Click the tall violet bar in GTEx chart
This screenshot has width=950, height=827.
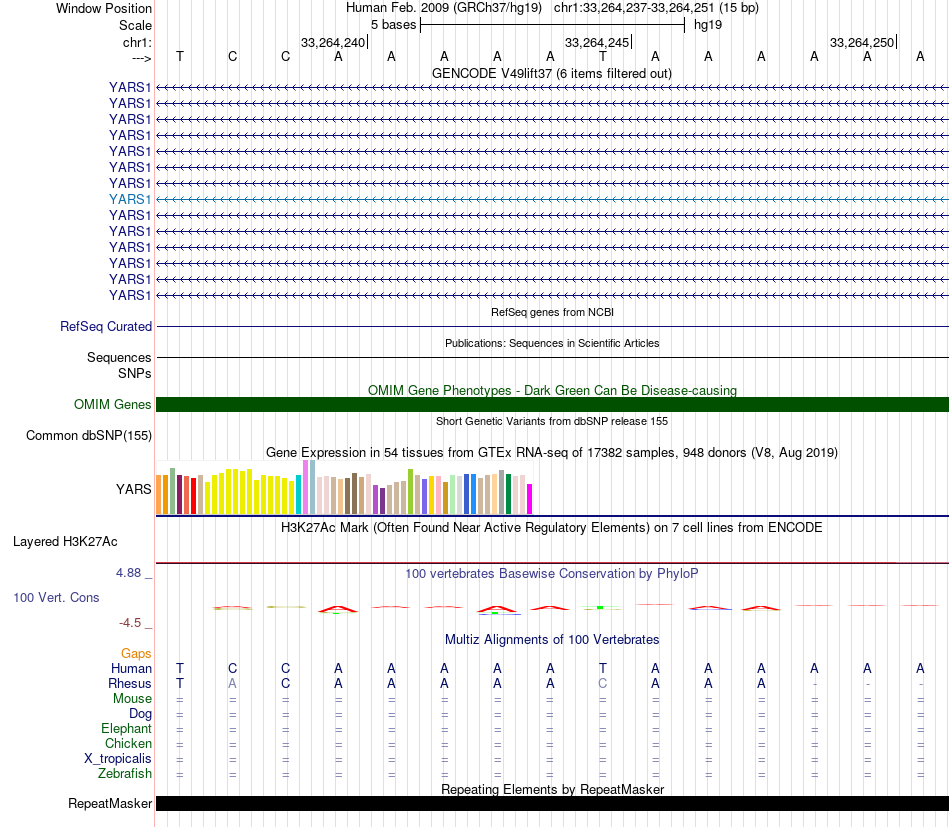(x=305, y=487)
